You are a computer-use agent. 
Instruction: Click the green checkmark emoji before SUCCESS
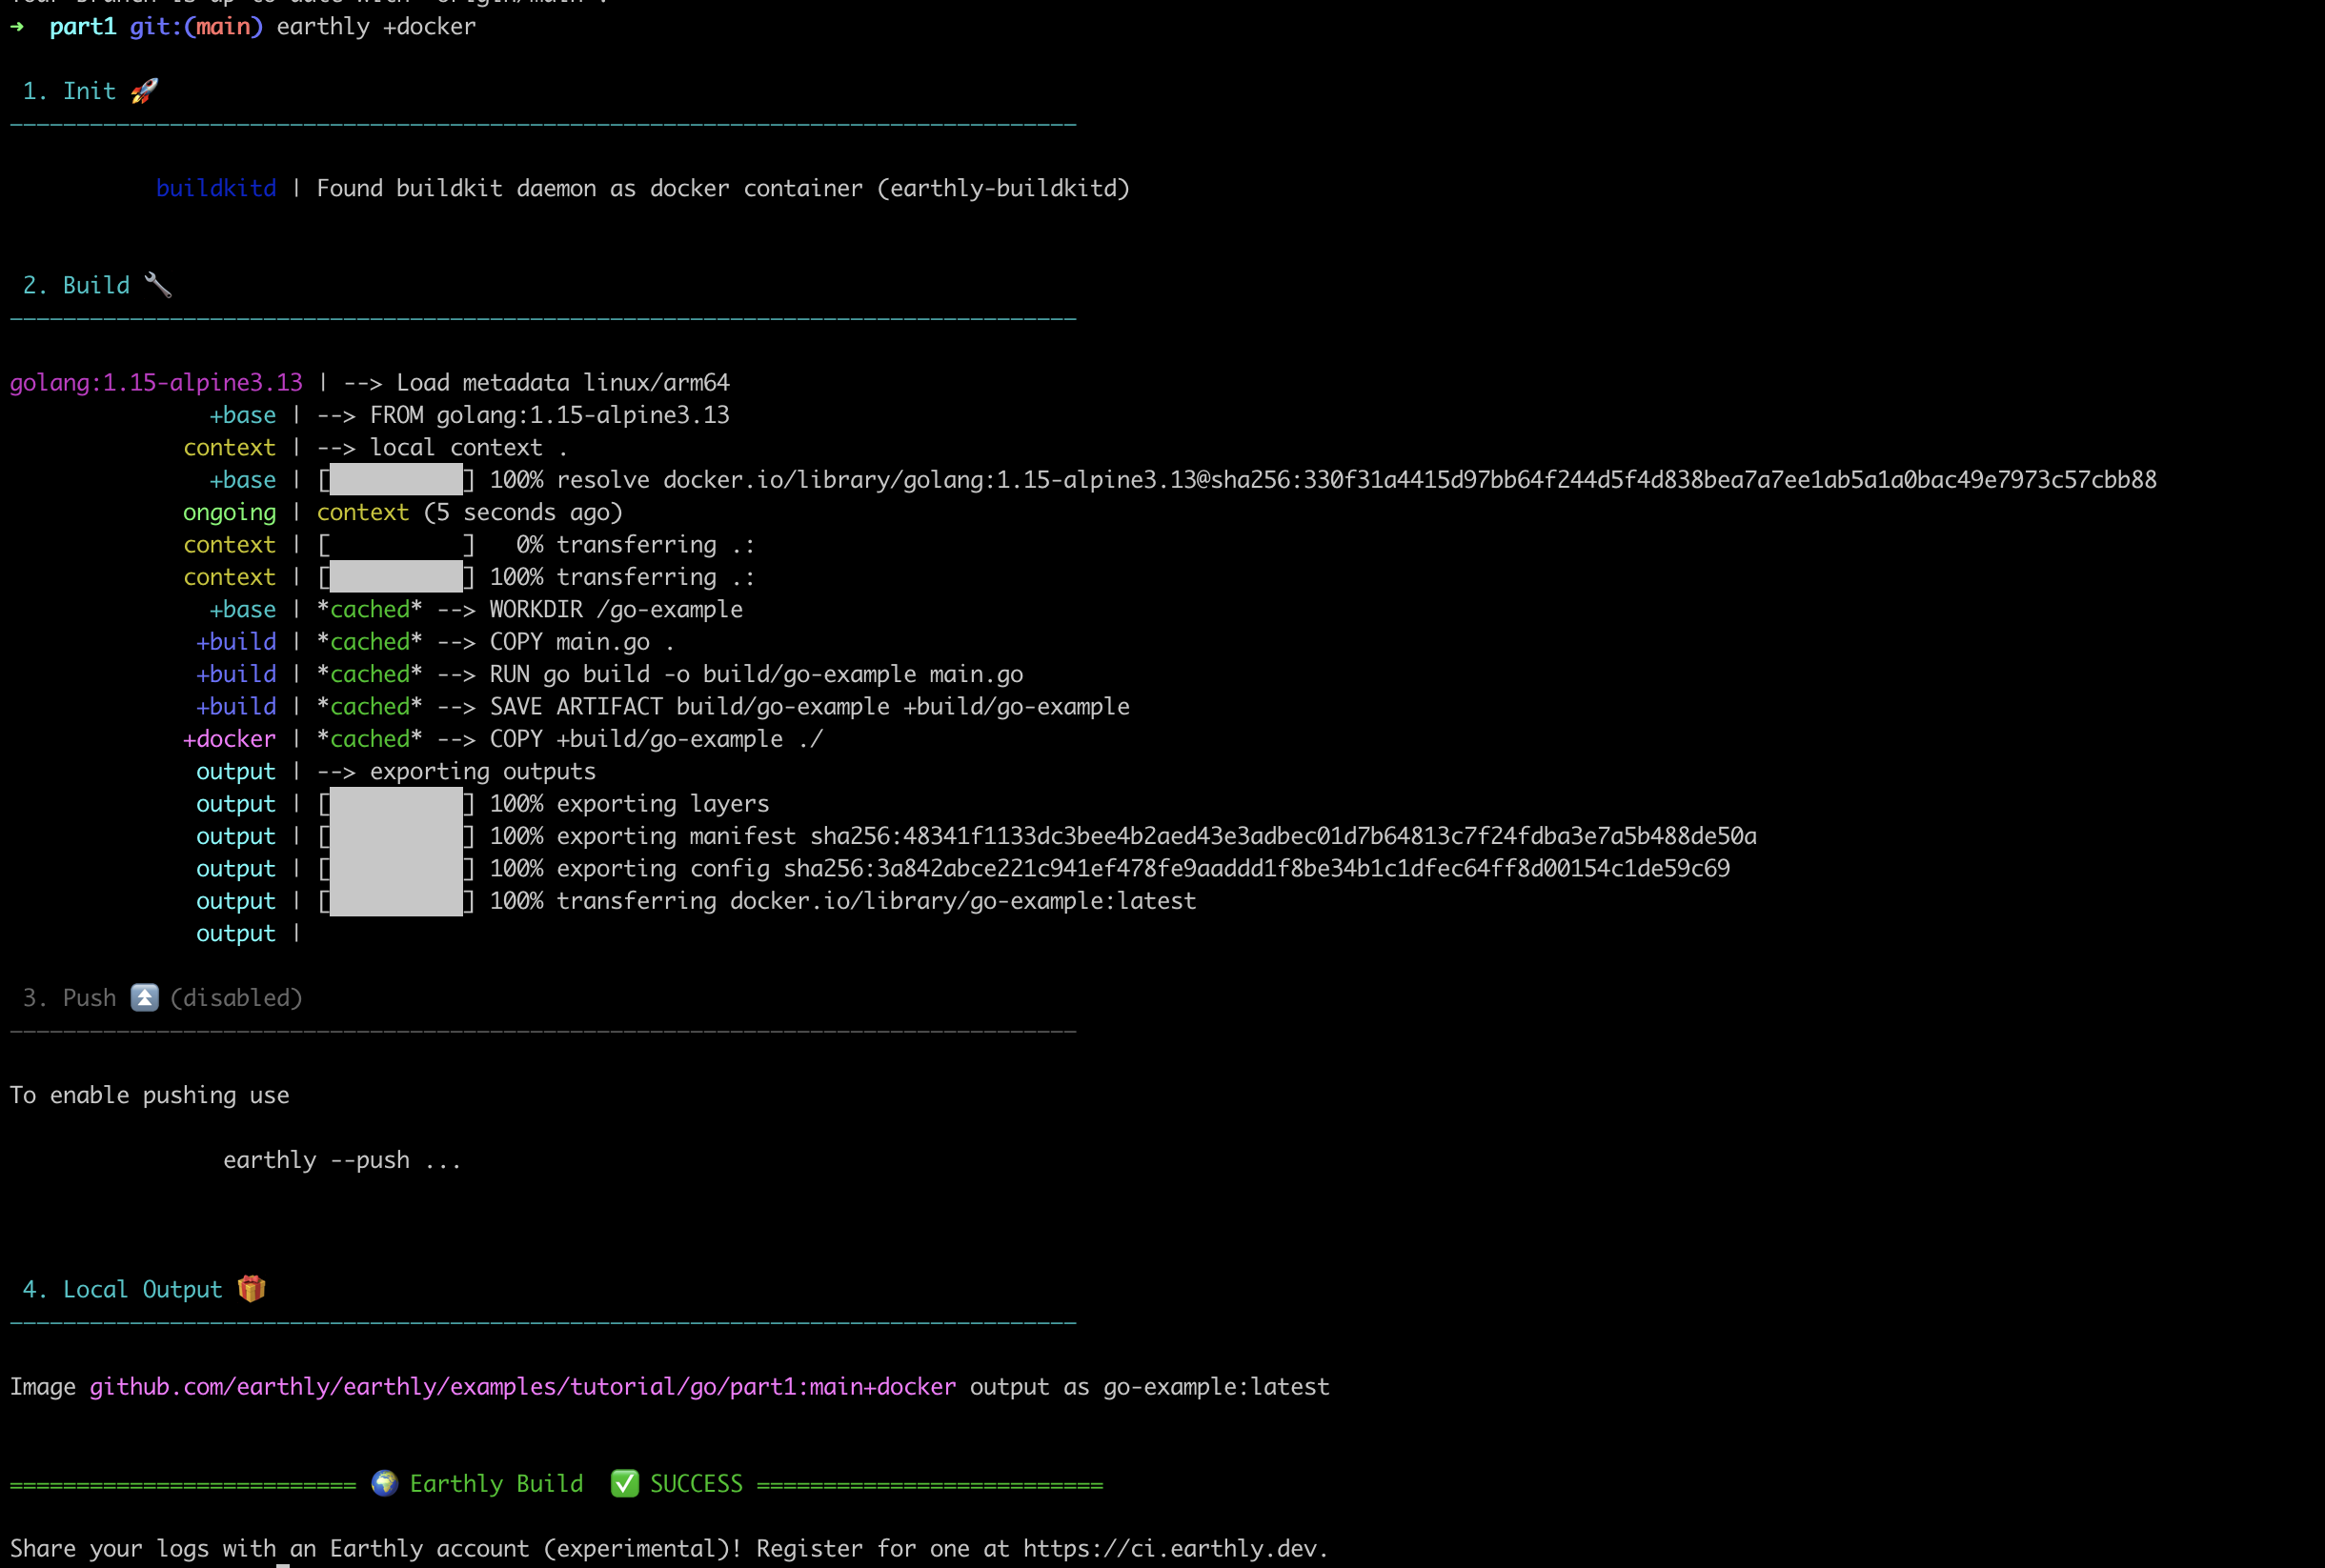click(625, 1483)
